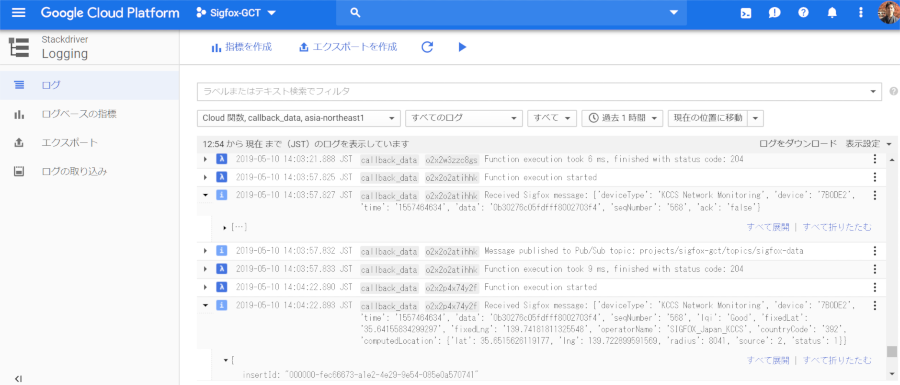Click callback_data chip in 14:03:57.832 entry

point(389,251)
